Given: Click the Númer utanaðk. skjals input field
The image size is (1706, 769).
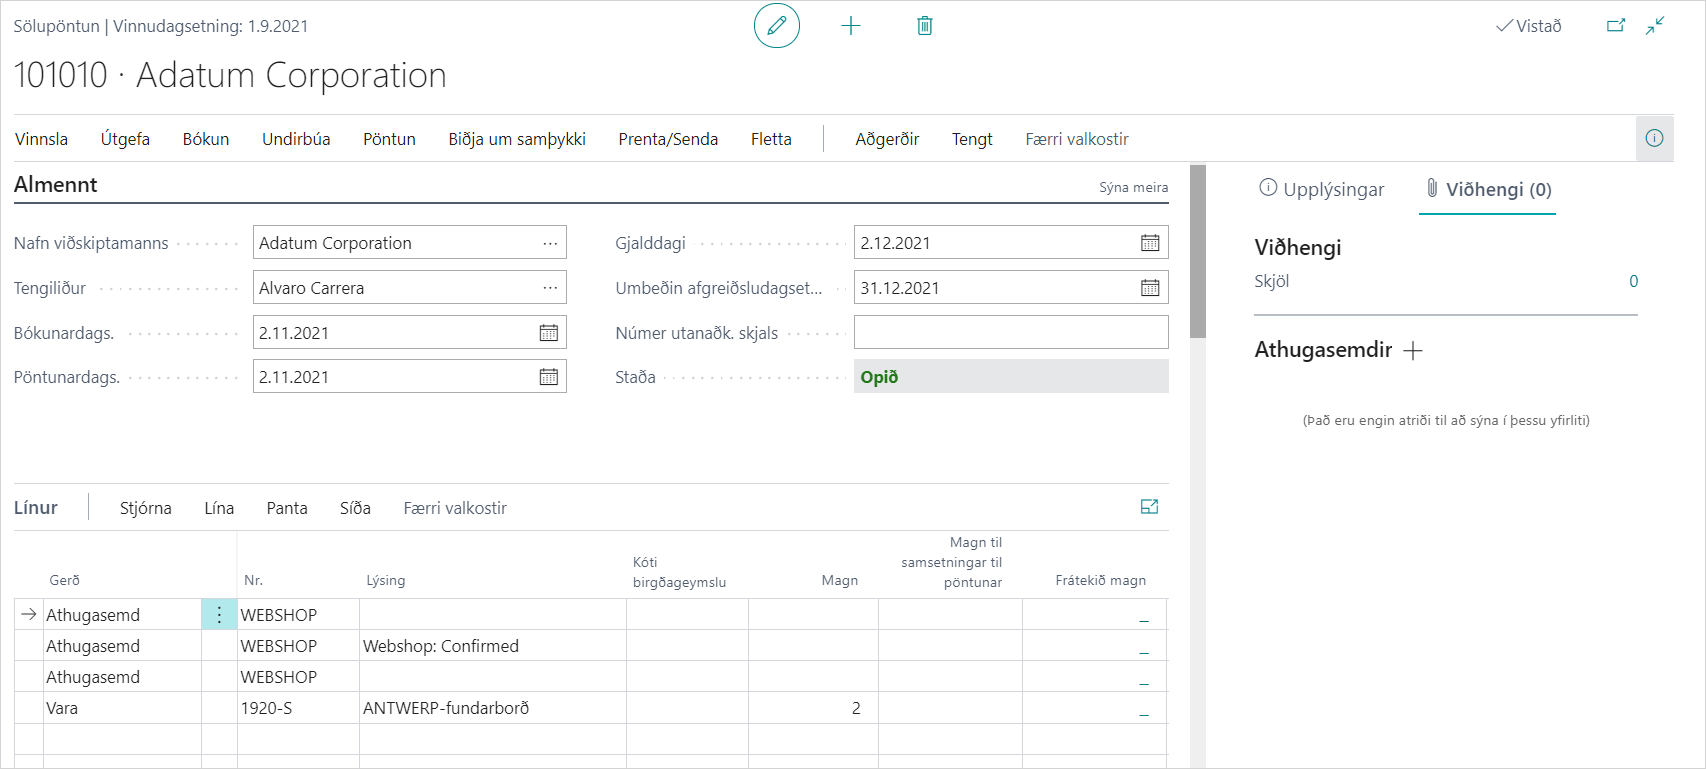Looking at the screenshot, I should [x=1010, y=333].
